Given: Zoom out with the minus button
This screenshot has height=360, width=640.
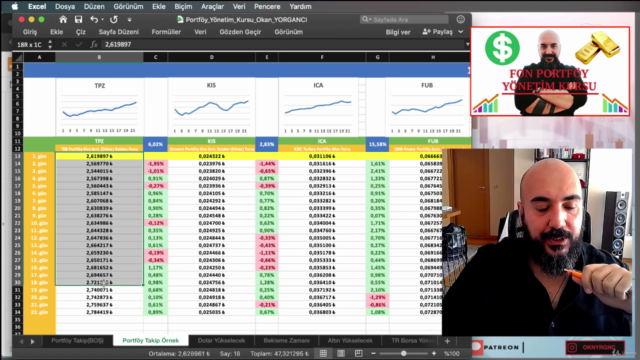Looking at the screenshot, I should coord(373,353).
